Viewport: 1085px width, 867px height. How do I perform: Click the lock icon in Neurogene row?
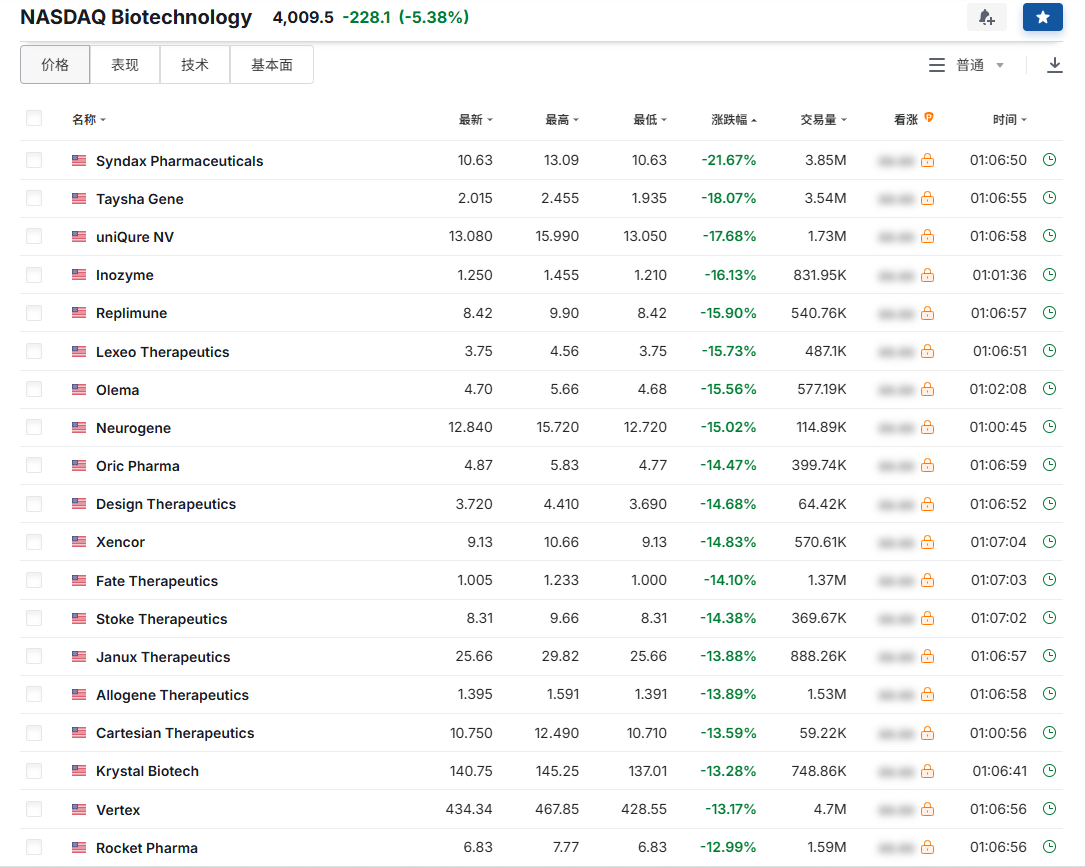pyautogui.click(x=927, y=428)
